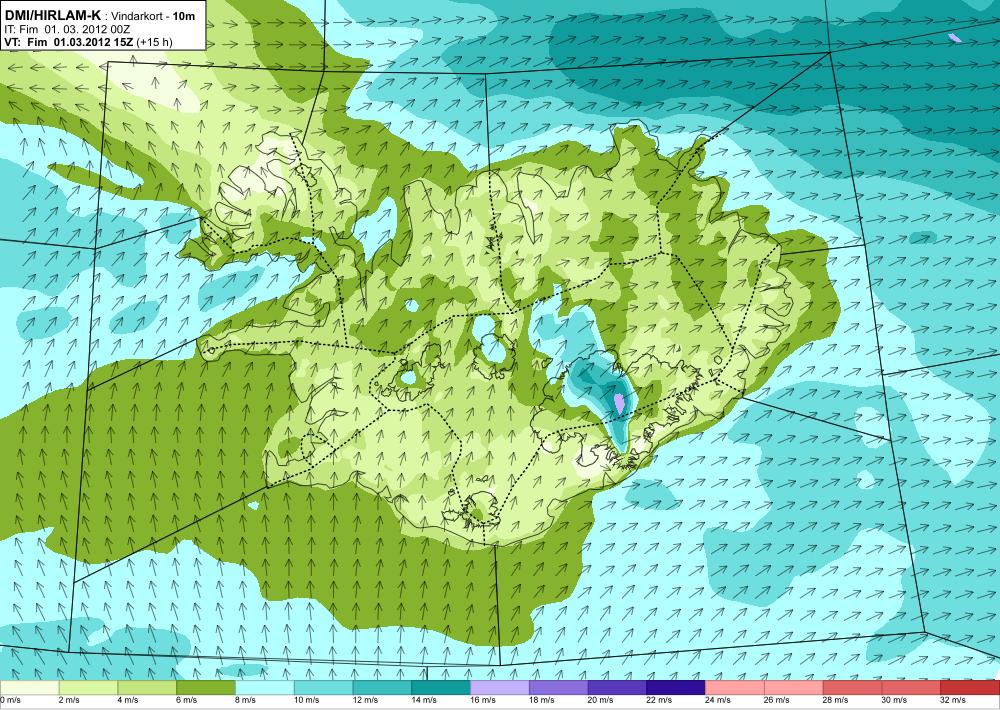Viewport: 1000px width, 710px height.
Task: Click the 12–14 m/s teal legend swatch
Action: (x=382, y=688)
